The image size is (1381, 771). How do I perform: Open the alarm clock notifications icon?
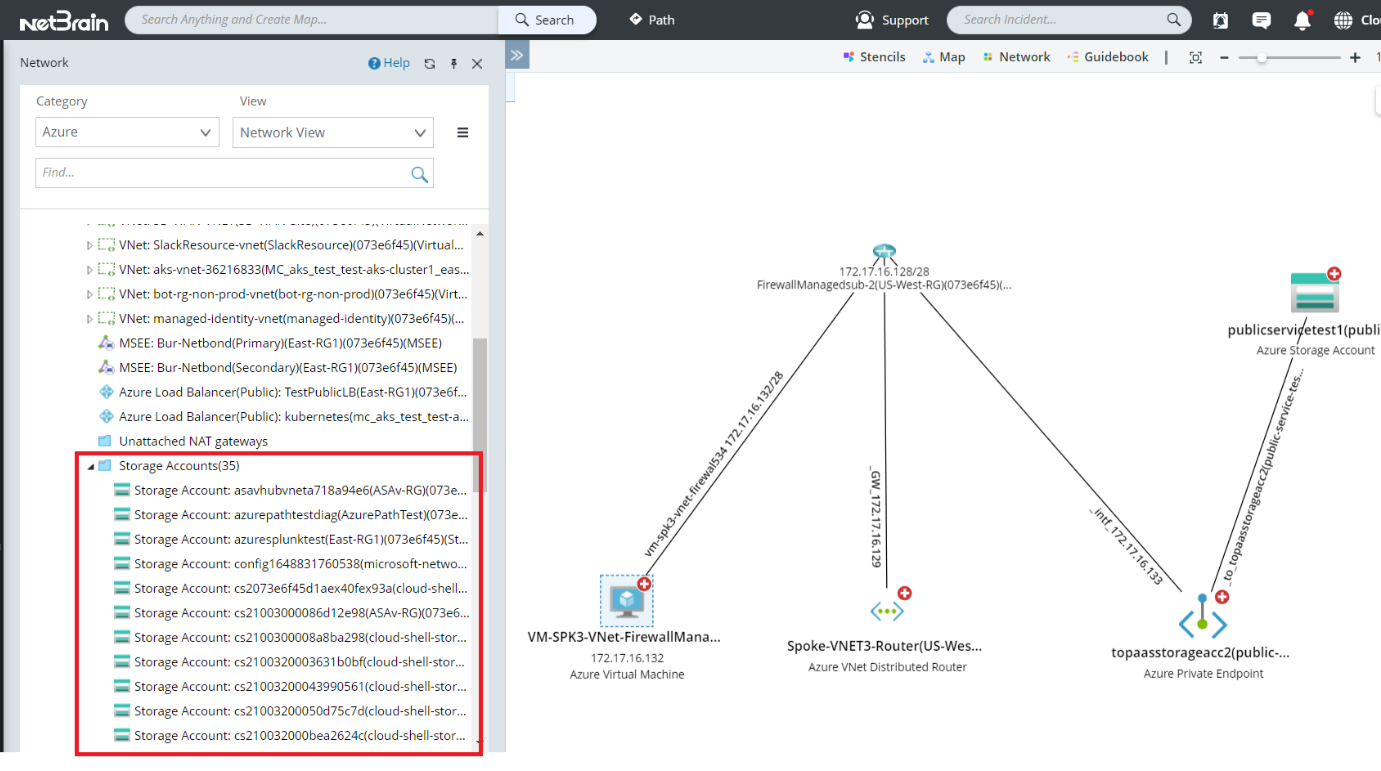tap(1221, 20)
